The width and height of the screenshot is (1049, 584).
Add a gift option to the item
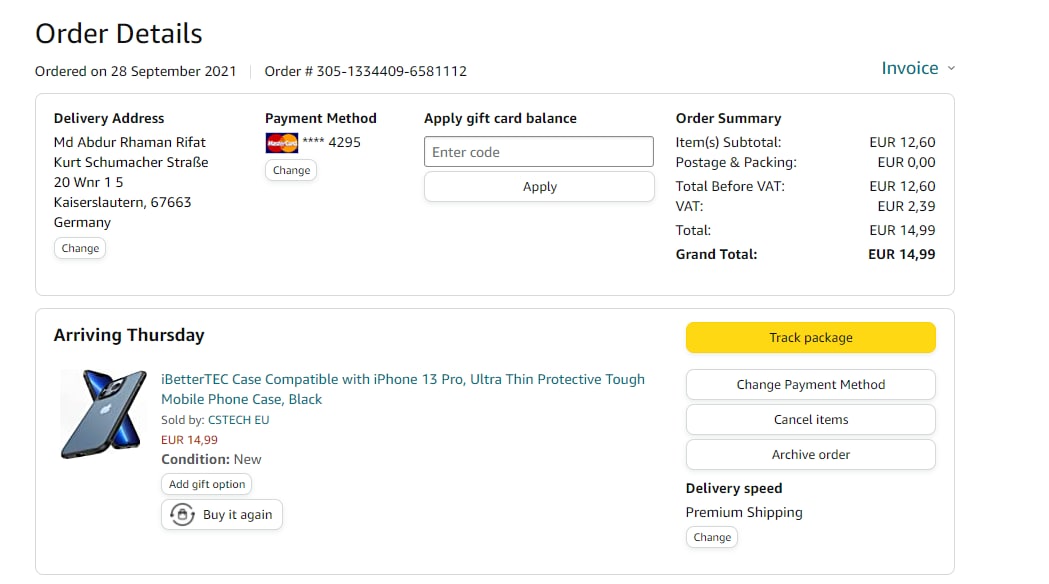coord(207,484)
